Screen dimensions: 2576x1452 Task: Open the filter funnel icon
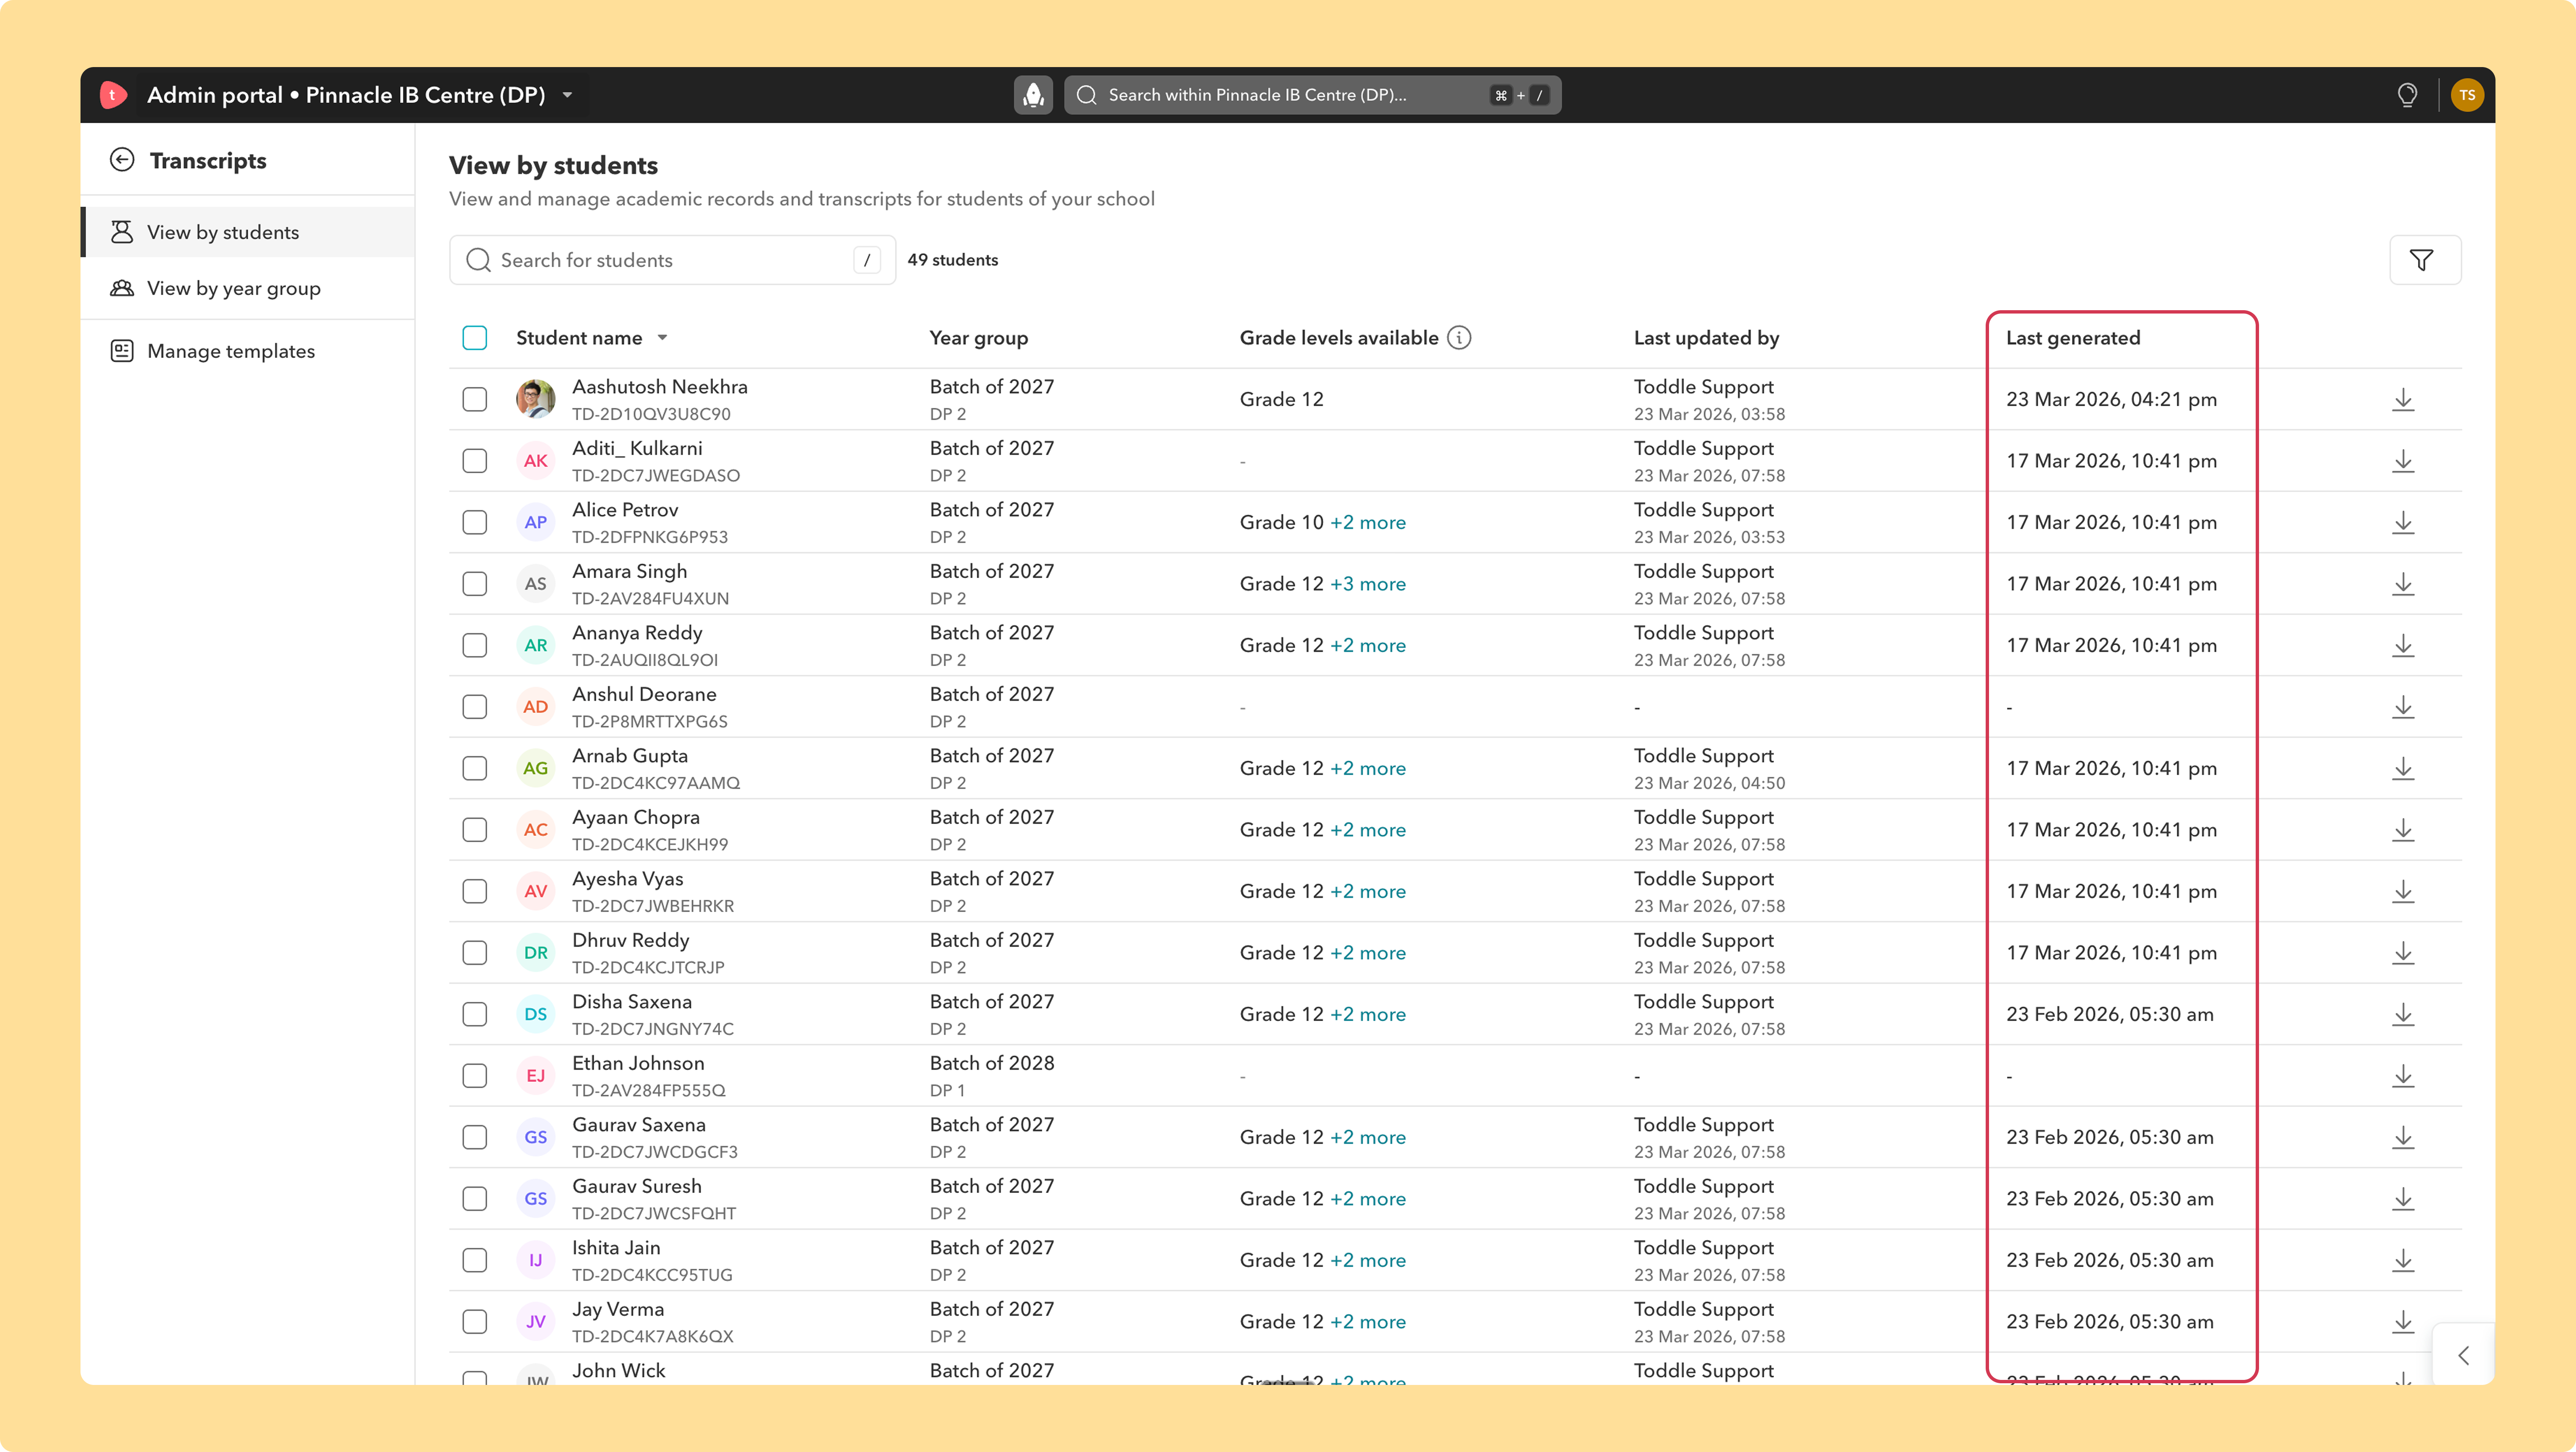(x=2421, y=260)
